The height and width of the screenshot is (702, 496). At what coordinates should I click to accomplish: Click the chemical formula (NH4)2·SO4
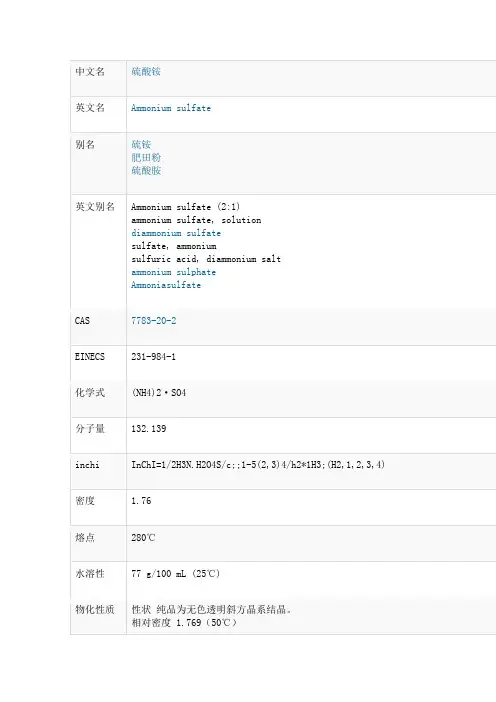point(158,393)
